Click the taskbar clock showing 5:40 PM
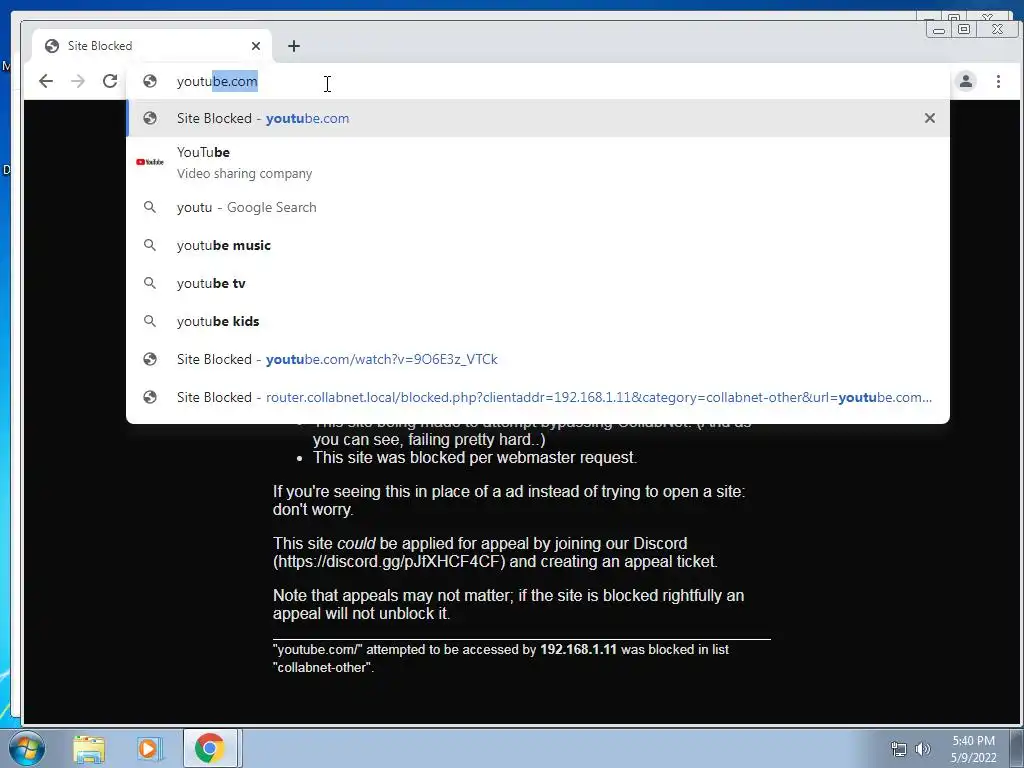Image resolution: width=1024 pixels, height=768 pixels. [x=973, y=749]
